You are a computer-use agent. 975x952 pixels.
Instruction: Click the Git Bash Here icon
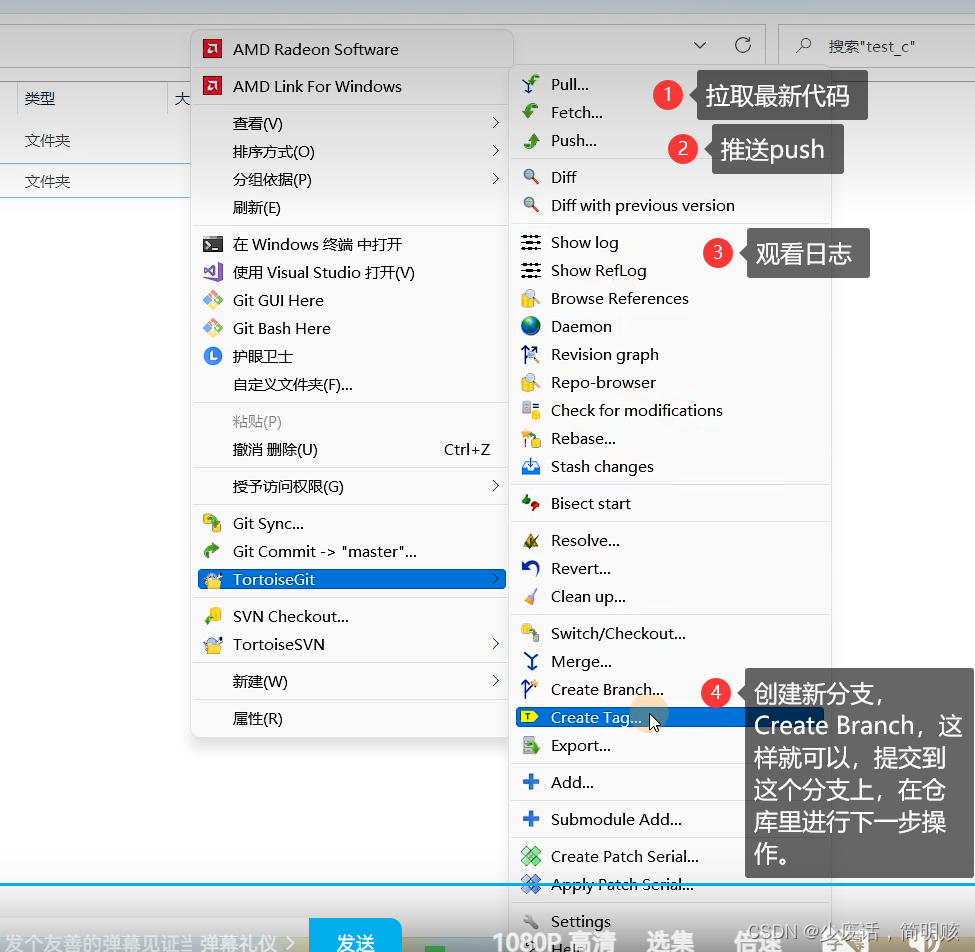tap(213, 328)
